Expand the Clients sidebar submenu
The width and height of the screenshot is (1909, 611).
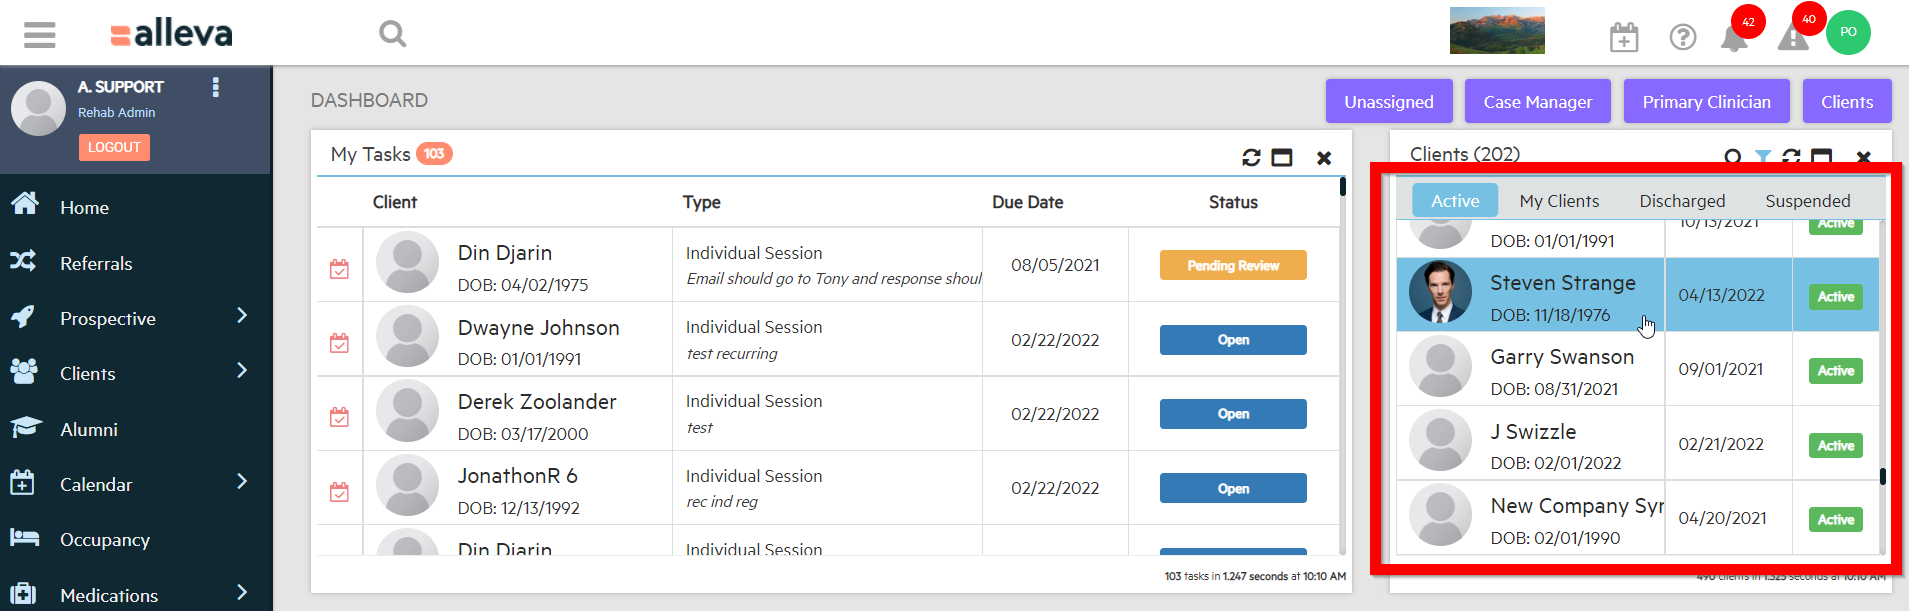coord(241,371)
